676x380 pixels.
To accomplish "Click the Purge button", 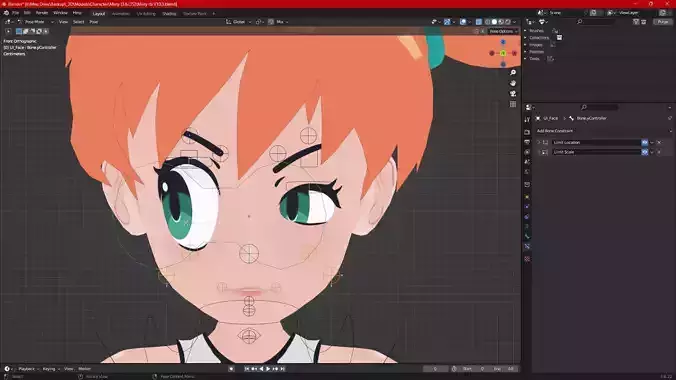I will (x=663, y=22).
